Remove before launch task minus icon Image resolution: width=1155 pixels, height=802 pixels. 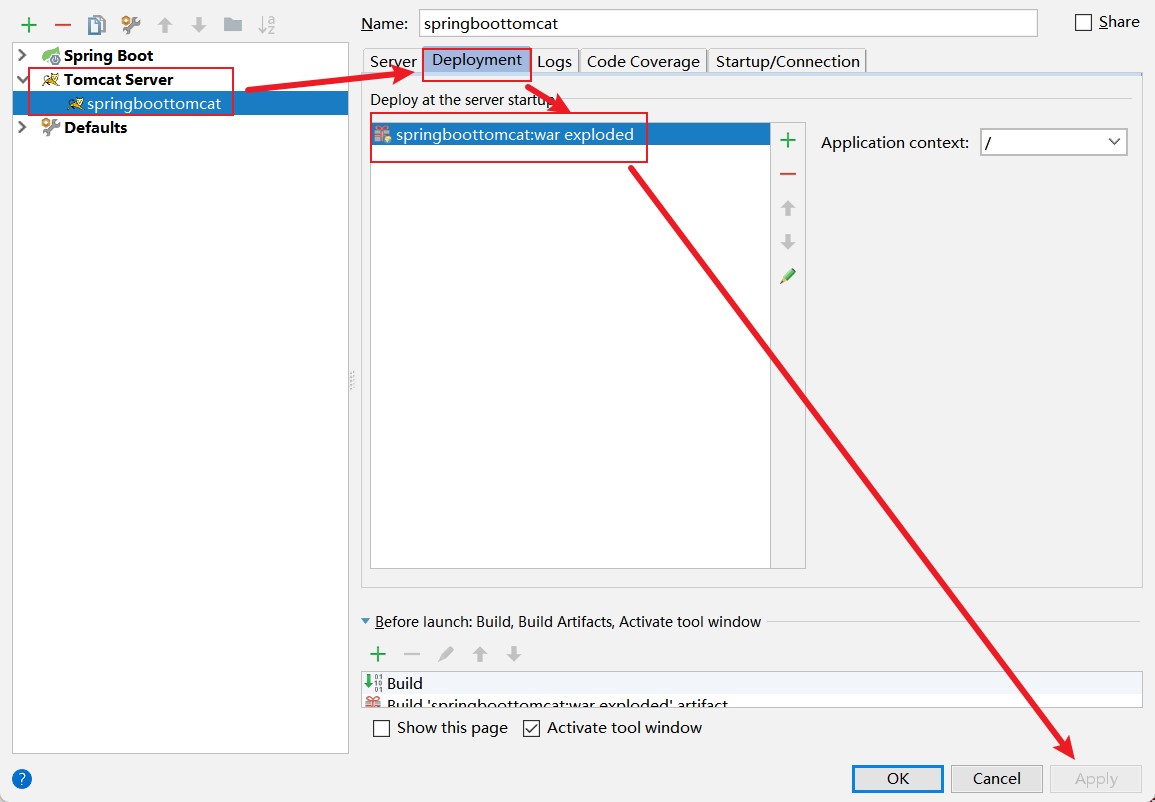click(x=412, y=653)
